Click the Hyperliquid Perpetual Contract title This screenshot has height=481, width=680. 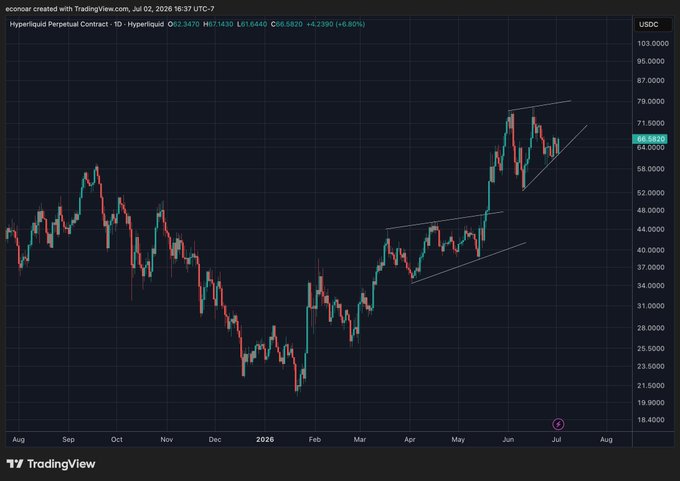(87, 24)
